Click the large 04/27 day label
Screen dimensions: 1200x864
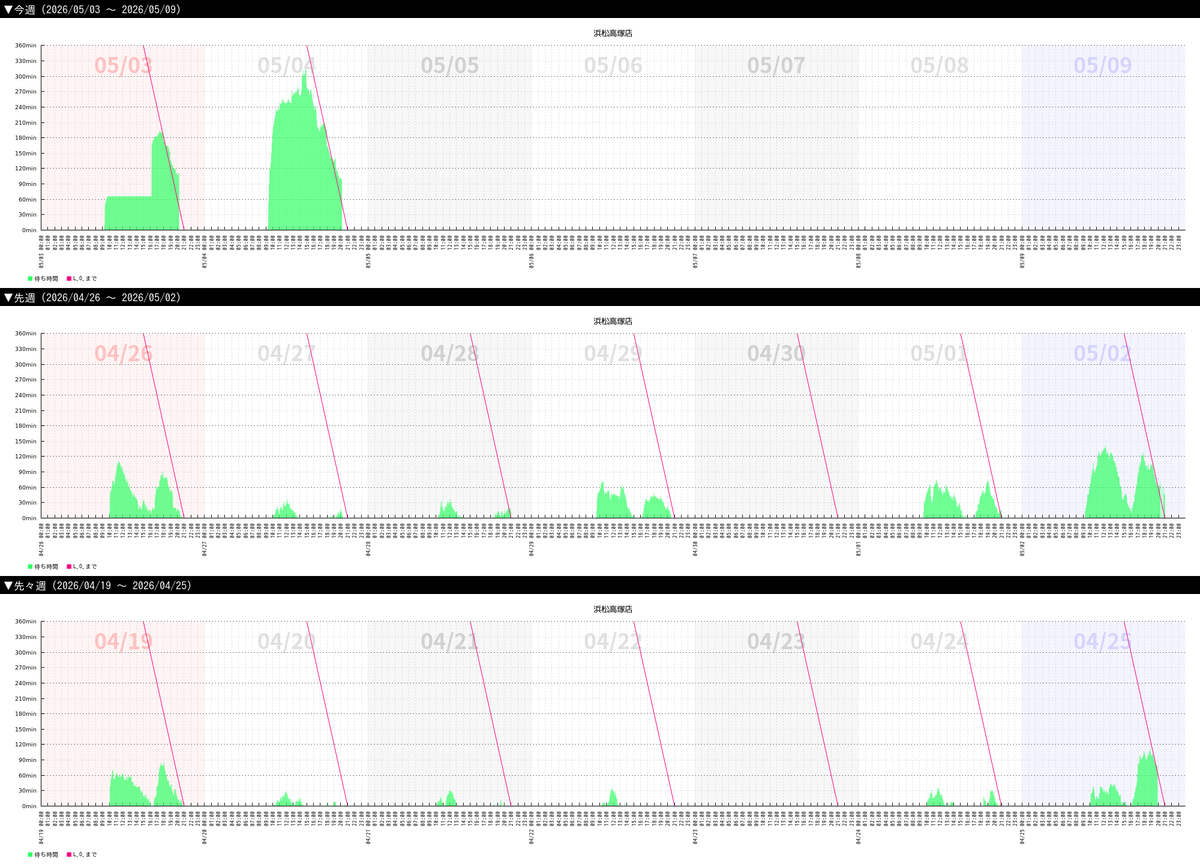click(x=287, y=354)
